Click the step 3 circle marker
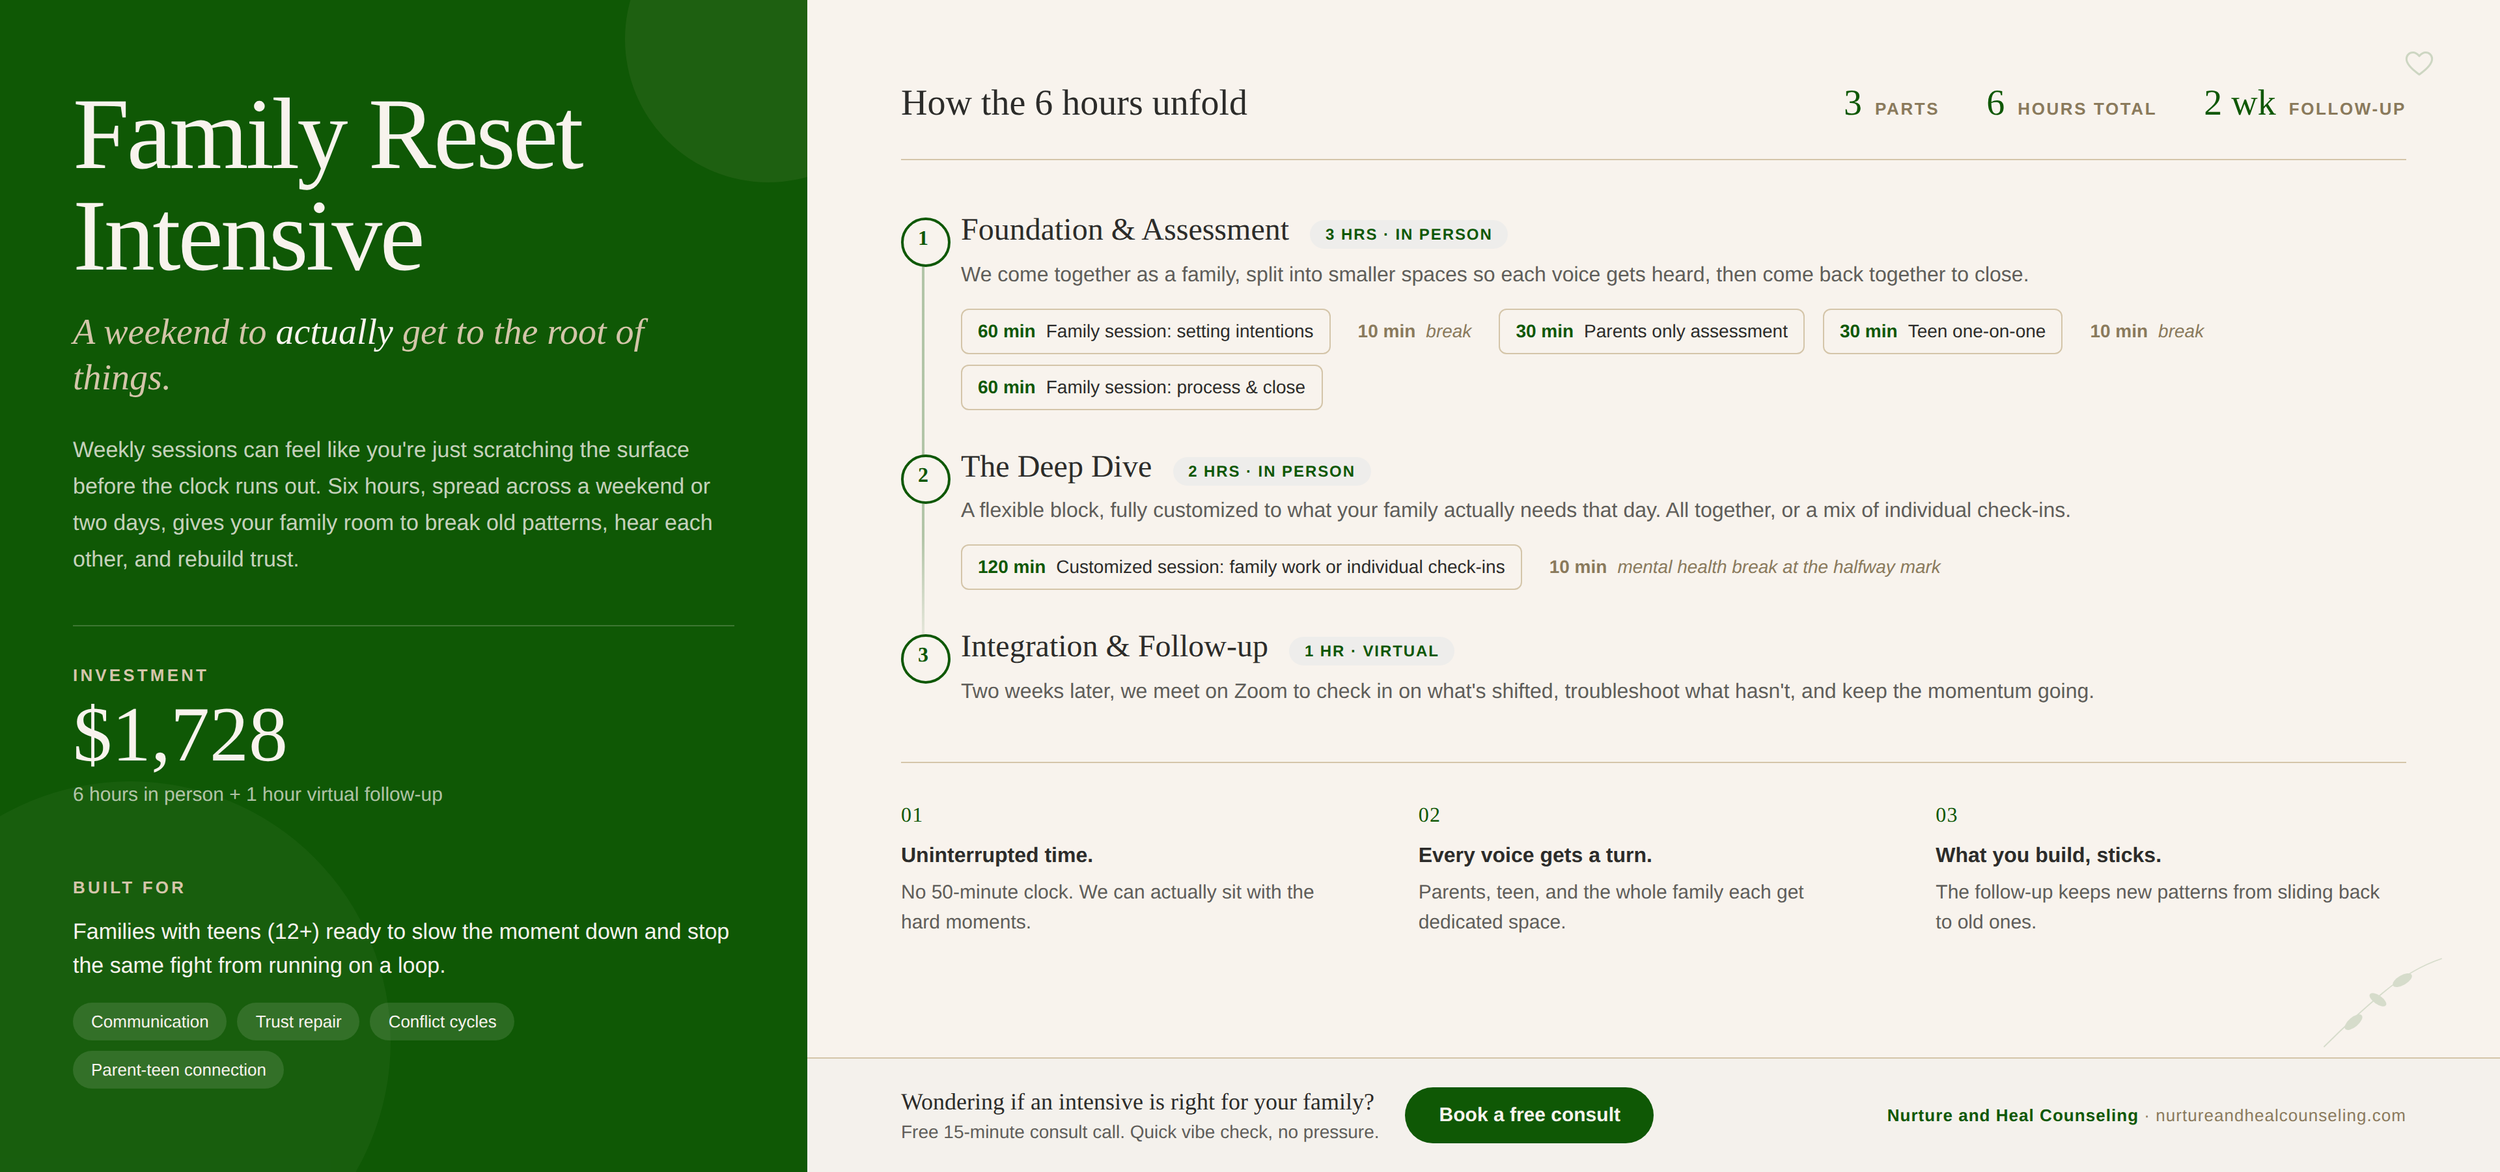This screenshot has width=2500, height=1172. pos(924,658)
